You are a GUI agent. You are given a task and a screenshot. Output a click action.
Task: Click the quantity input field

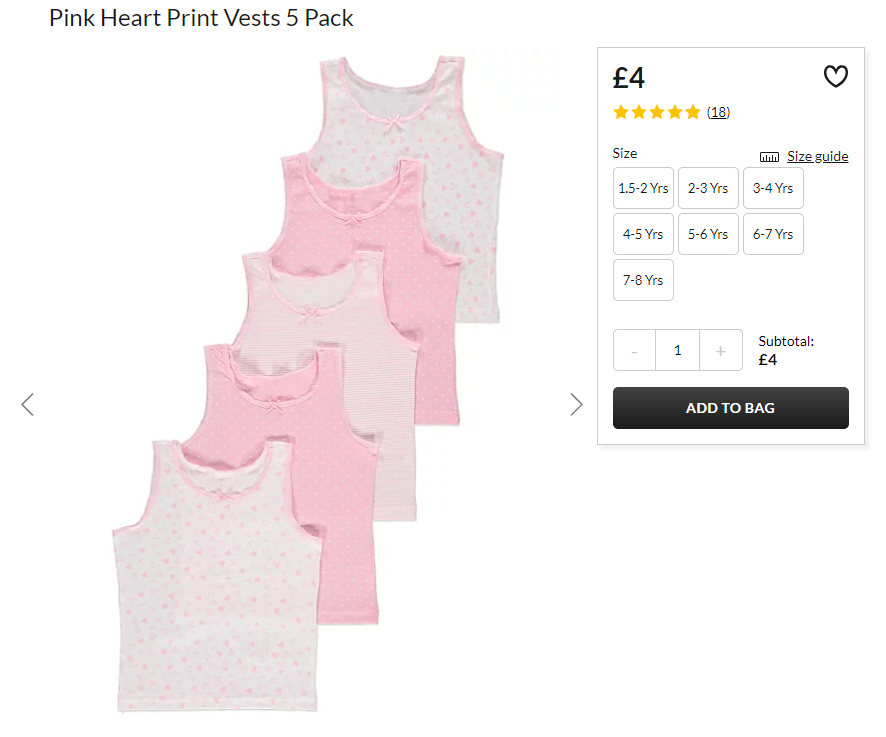677,350
